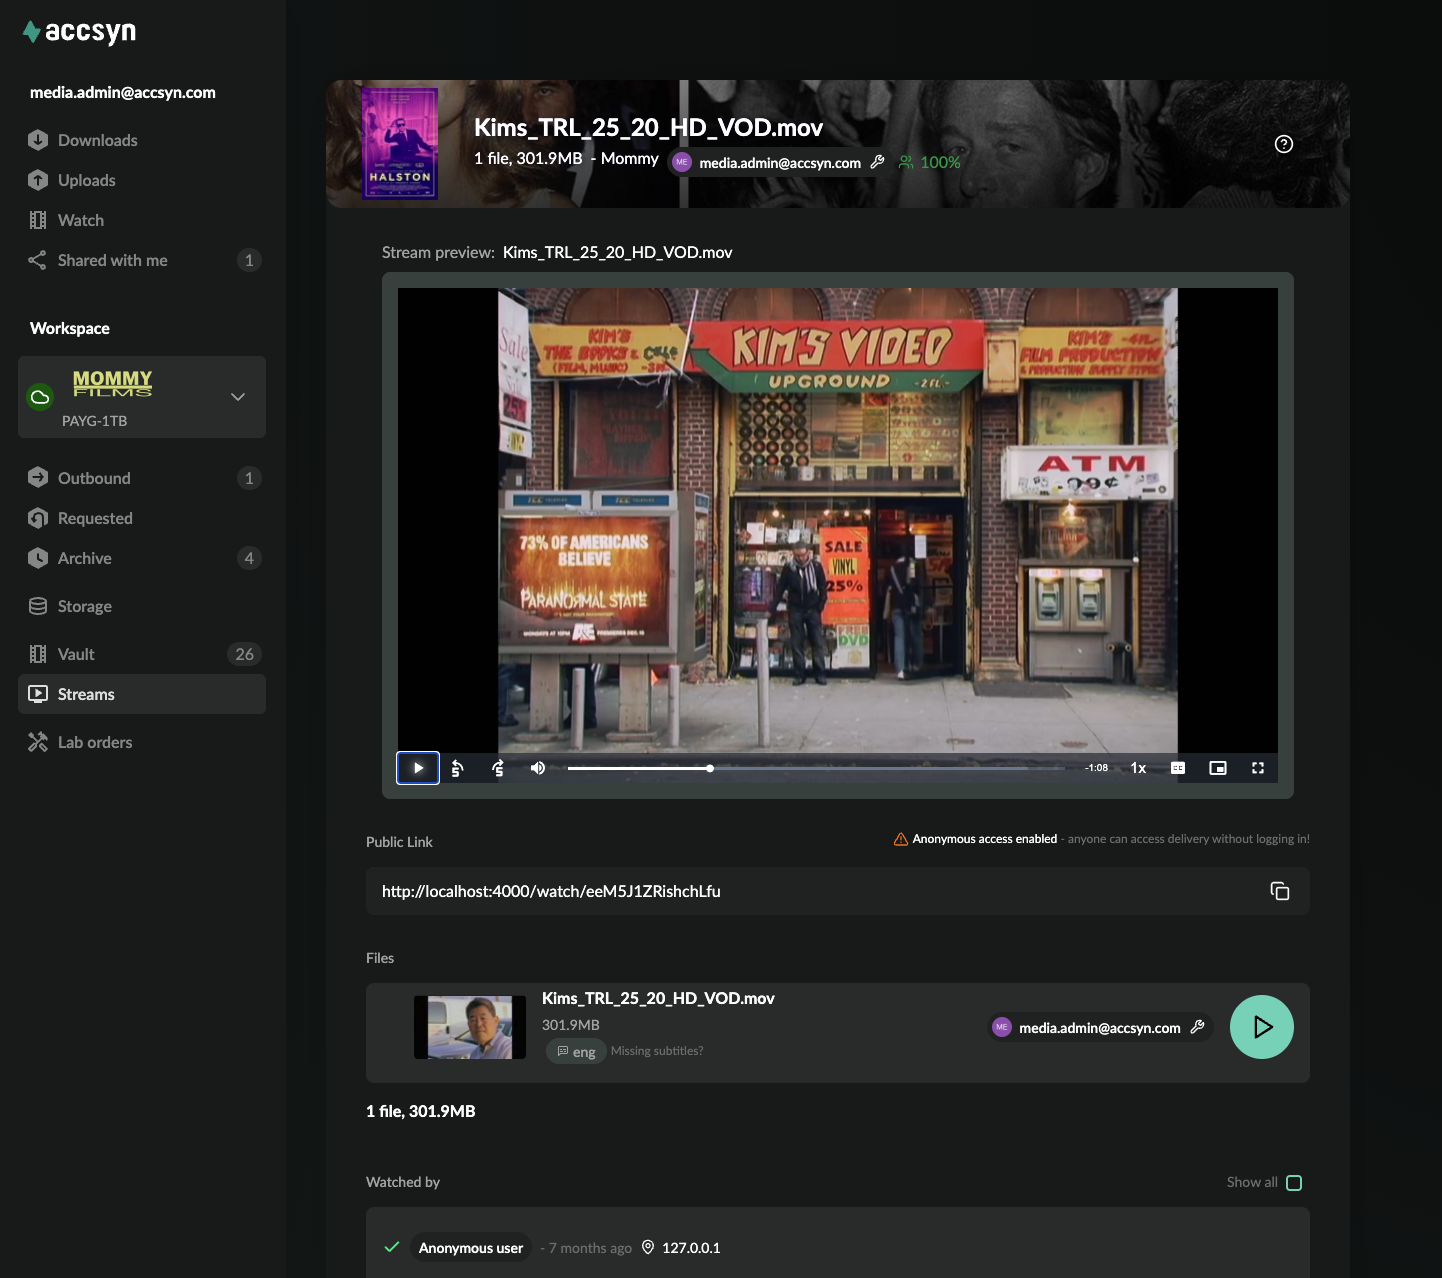The width and height of the screenshot is (1442, 1278).
Task: Skip backward in the video player
Action: click(458, 768)
